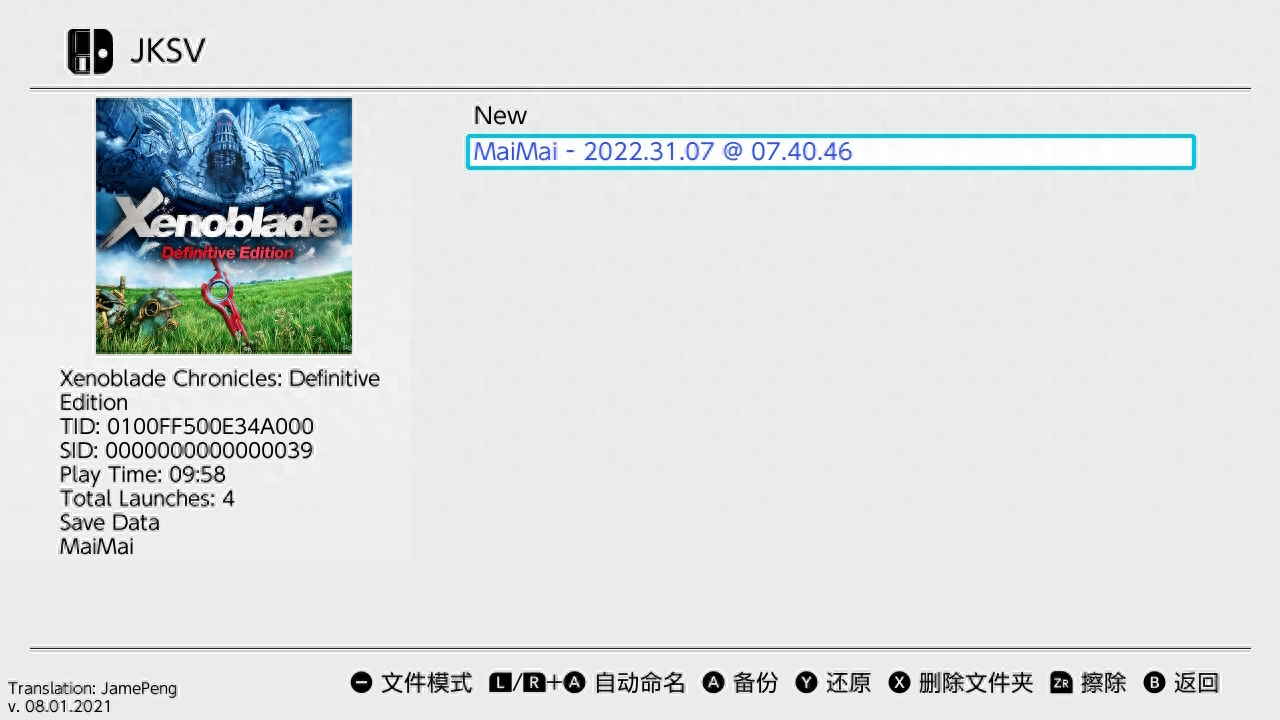
Task: Click the Save Data line
Action: point(109,522)
